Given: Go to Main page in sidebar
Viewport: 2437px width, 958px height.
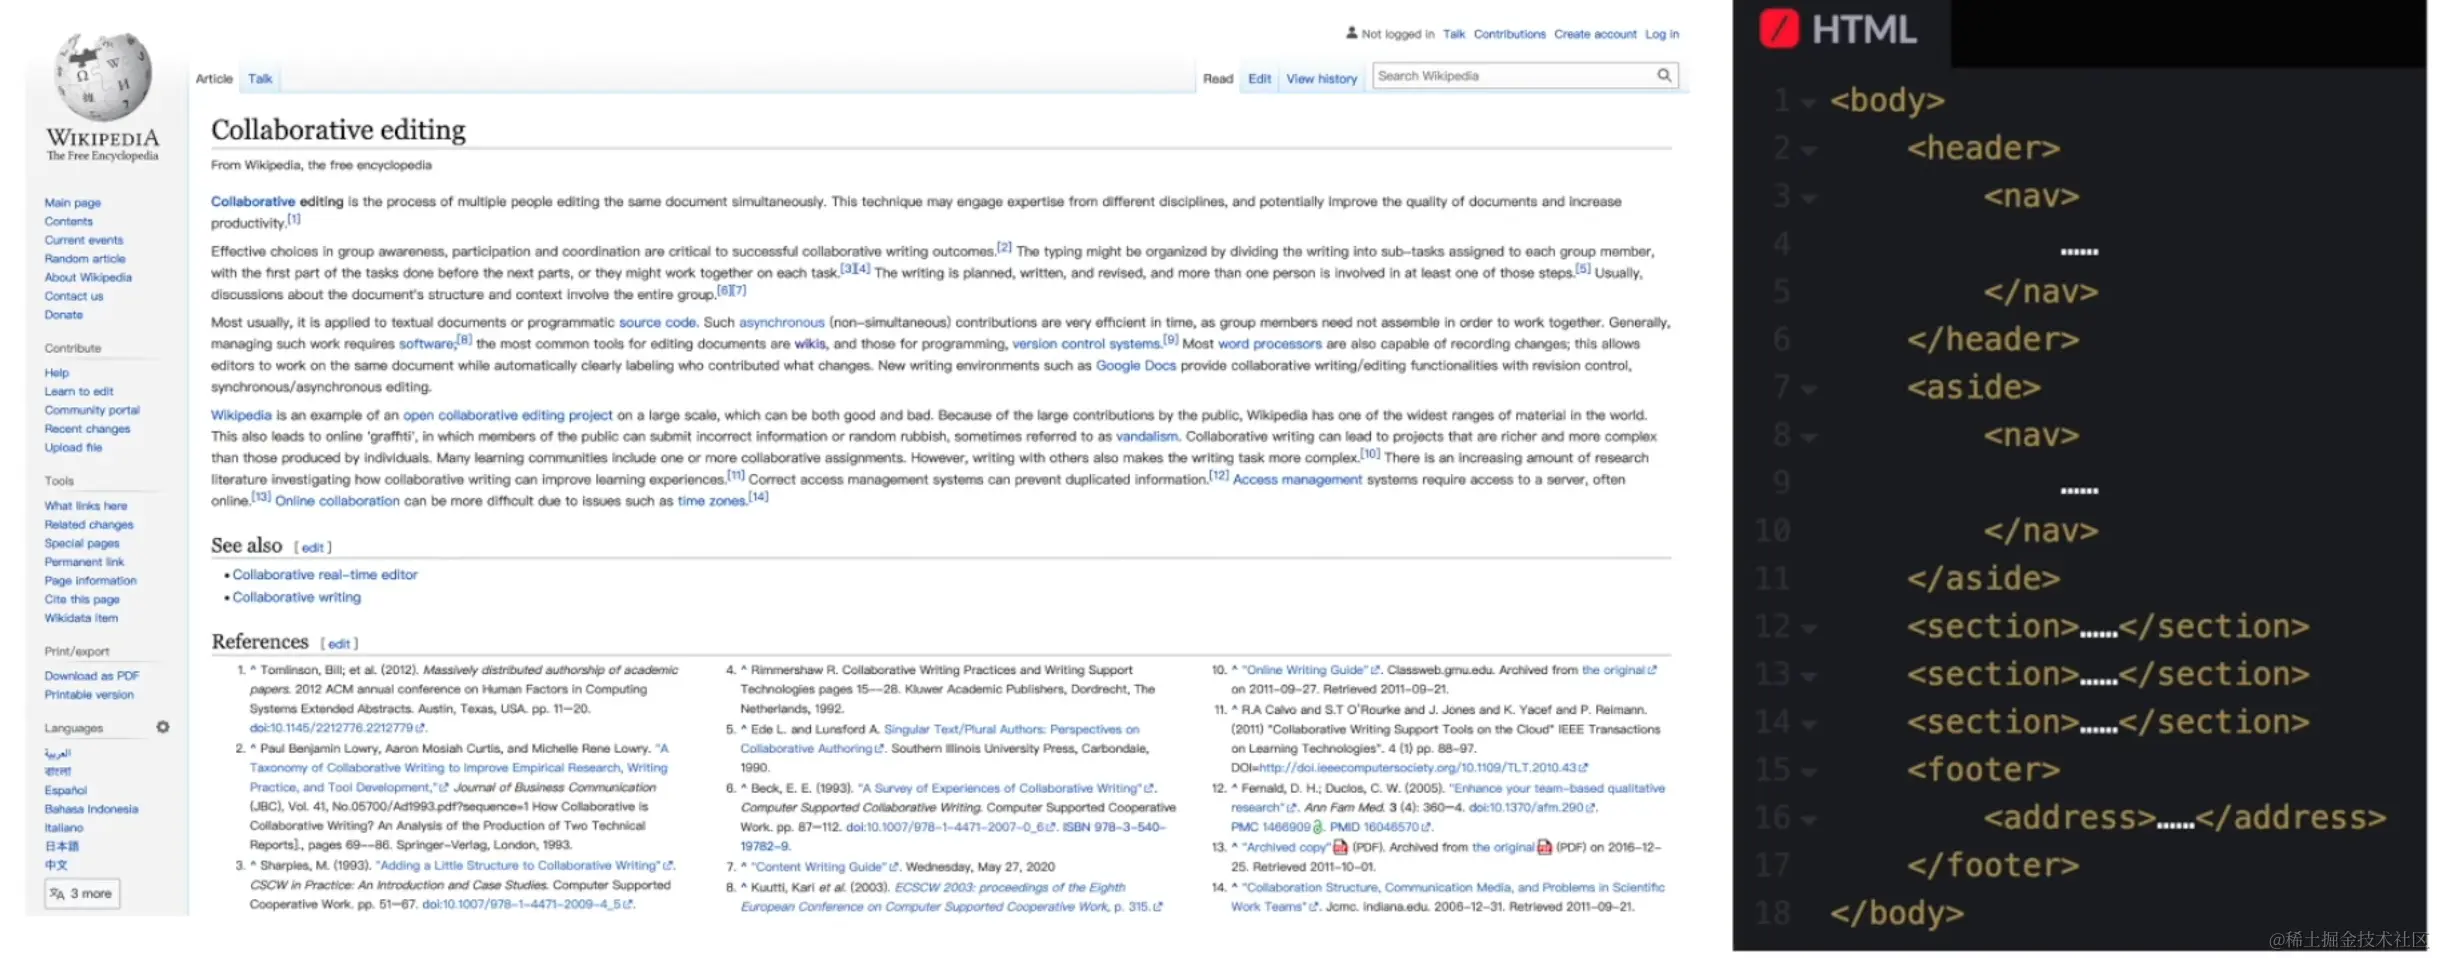Looking at the screenshot, I should [x=72, y=202].
